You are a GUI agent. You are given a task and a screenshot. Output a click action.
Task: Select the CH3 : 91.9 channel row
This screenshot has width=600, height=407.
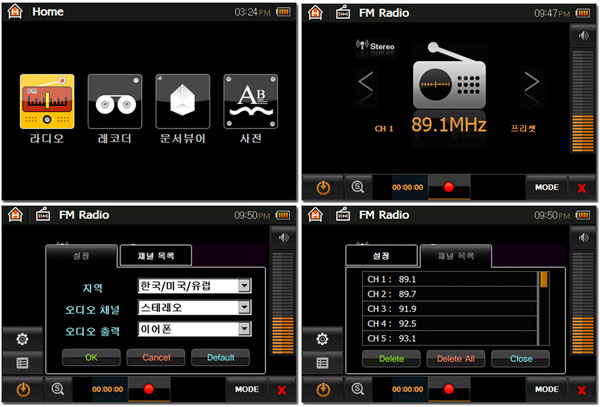450,309
